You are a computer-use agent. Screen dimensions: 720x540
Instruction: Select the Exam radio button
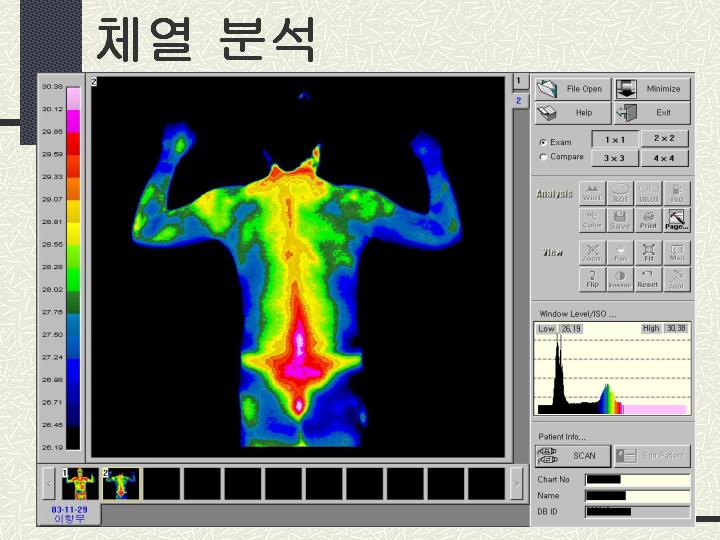[x=543, y=142]
